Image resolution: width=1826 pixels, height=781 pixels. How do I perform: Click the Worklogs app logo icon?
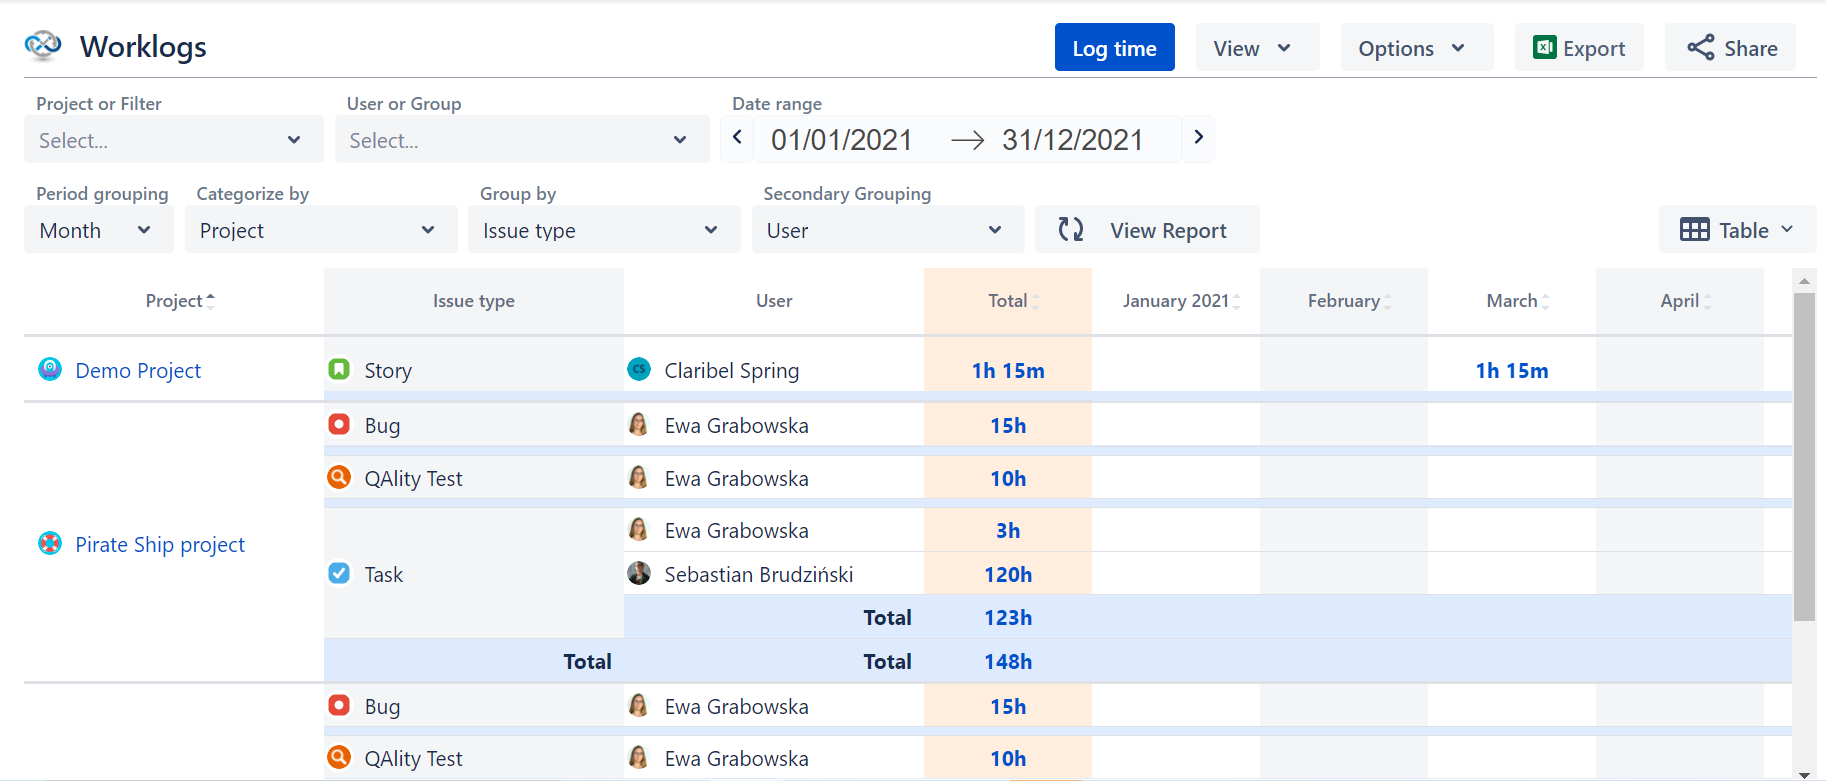coord(43,46)
